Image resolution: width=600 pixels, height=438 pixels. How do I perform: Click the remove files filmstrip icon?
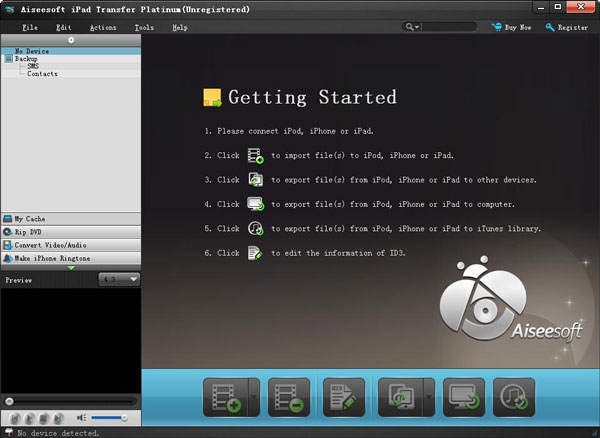283,397
